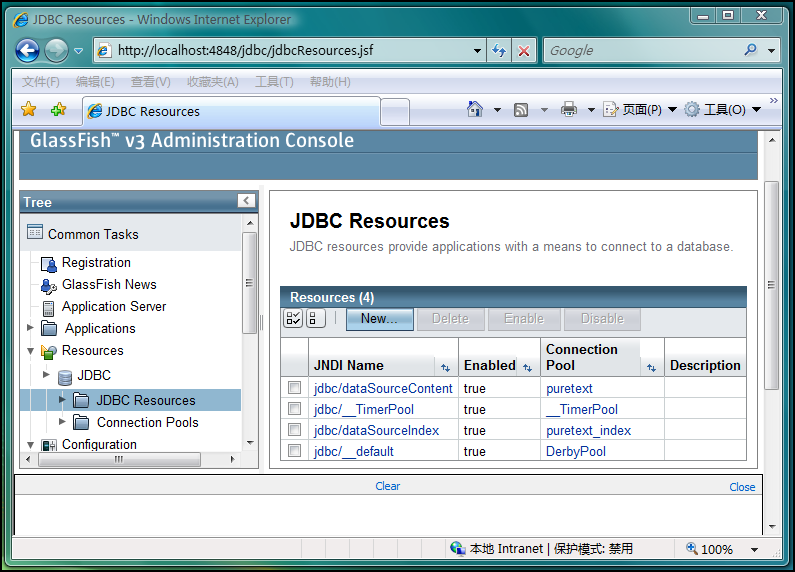Open the 工具(T) menu
The image size is (795, 572).
coord(274,82)
